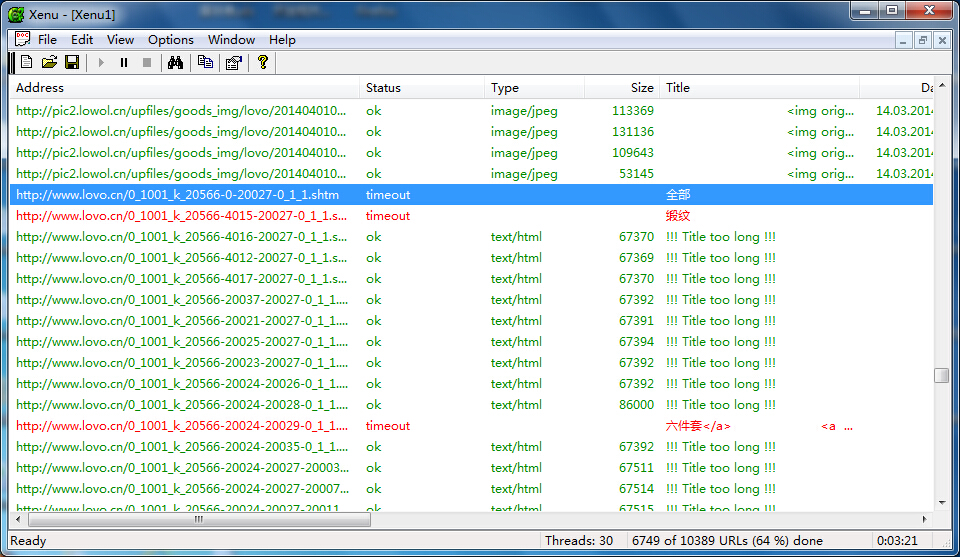Select the red 20566-4015-20027 timeout URL
The height and width of the screenshot is (557, 960).
[x=181, y=215]
